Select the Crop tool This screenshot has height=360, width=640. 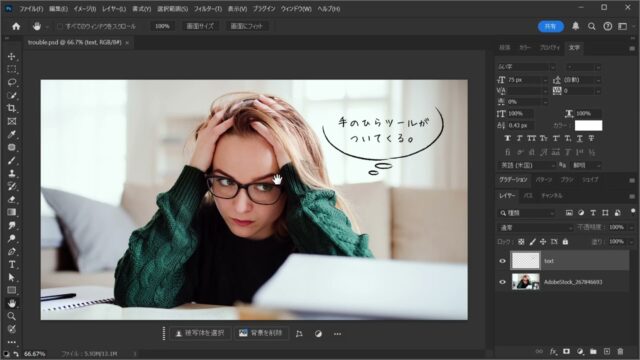(x=12, y=108)
